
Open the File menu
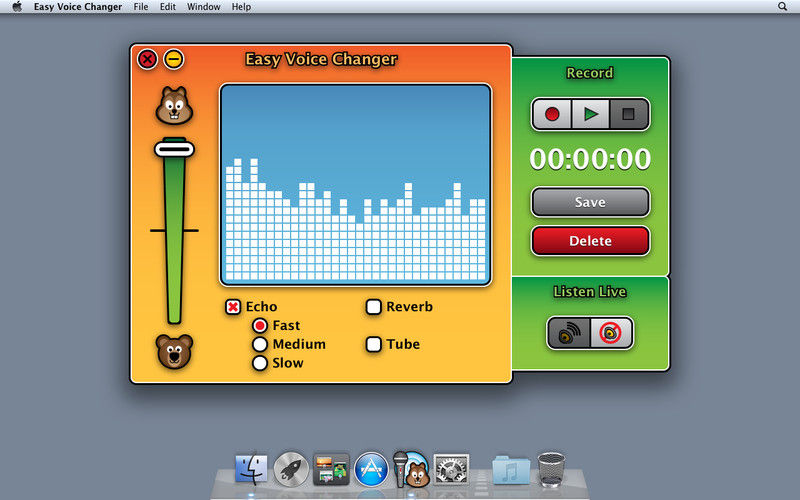141,7
